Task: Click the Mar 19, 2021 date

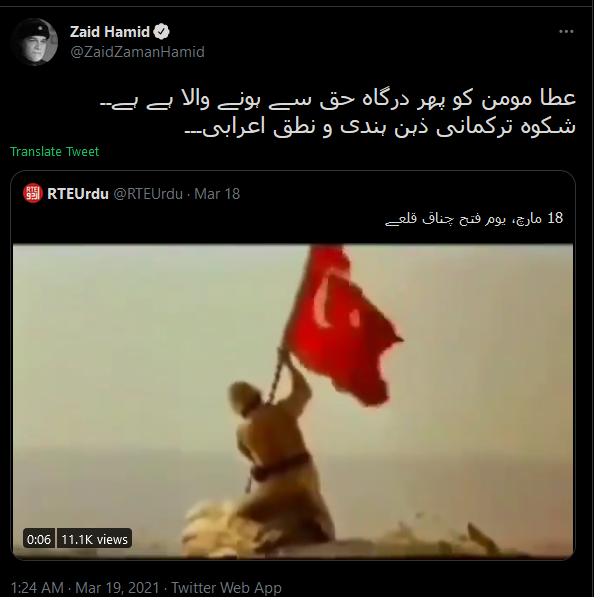Action: click(x=117, y=587)
